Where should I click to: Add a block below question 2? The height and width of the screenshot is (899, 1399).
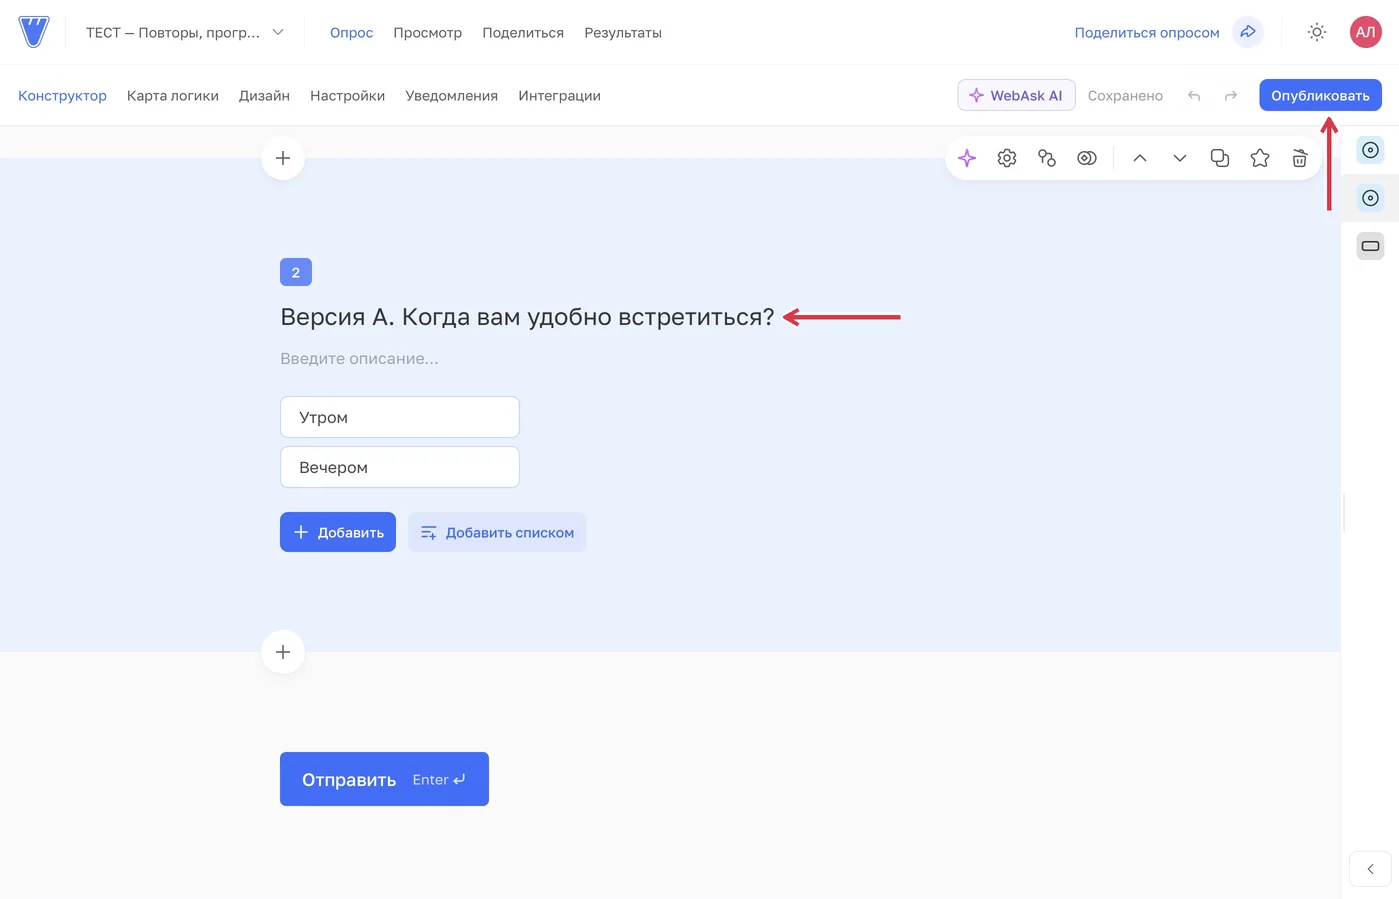(x=283, y=652)
